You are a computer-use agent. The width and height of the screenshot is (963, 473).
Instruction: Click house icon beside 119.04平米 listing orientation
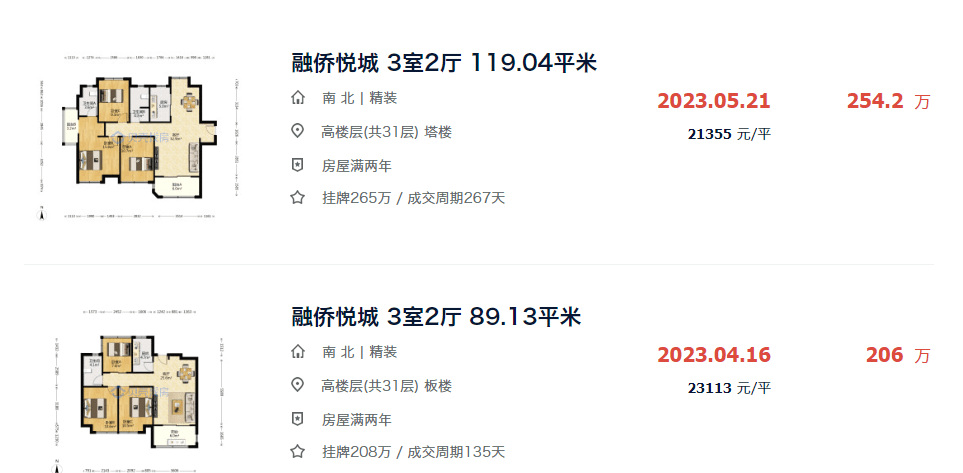298,98
